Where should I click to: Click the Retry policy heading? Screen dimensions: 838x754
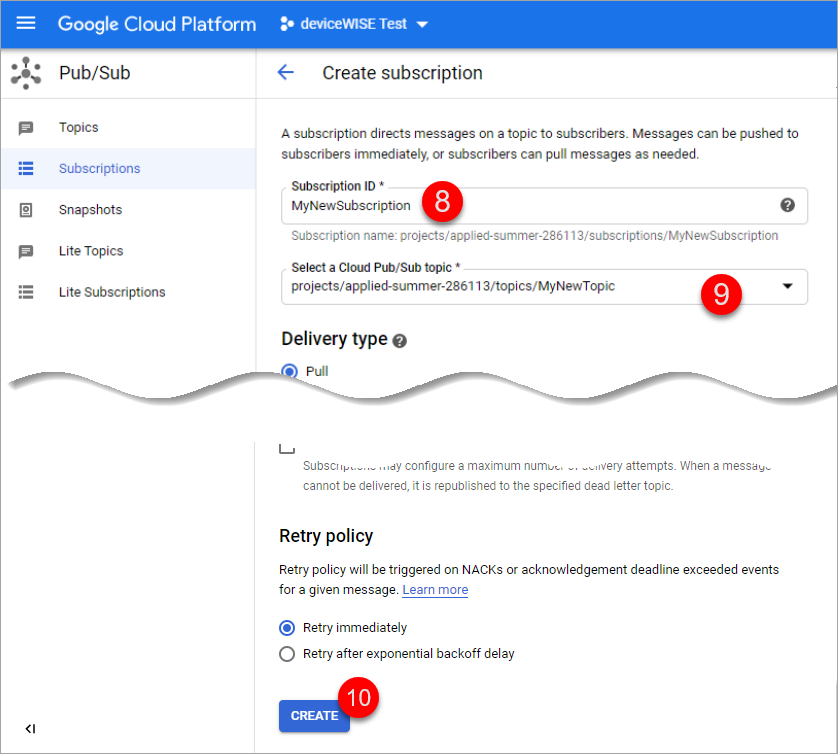326,535
